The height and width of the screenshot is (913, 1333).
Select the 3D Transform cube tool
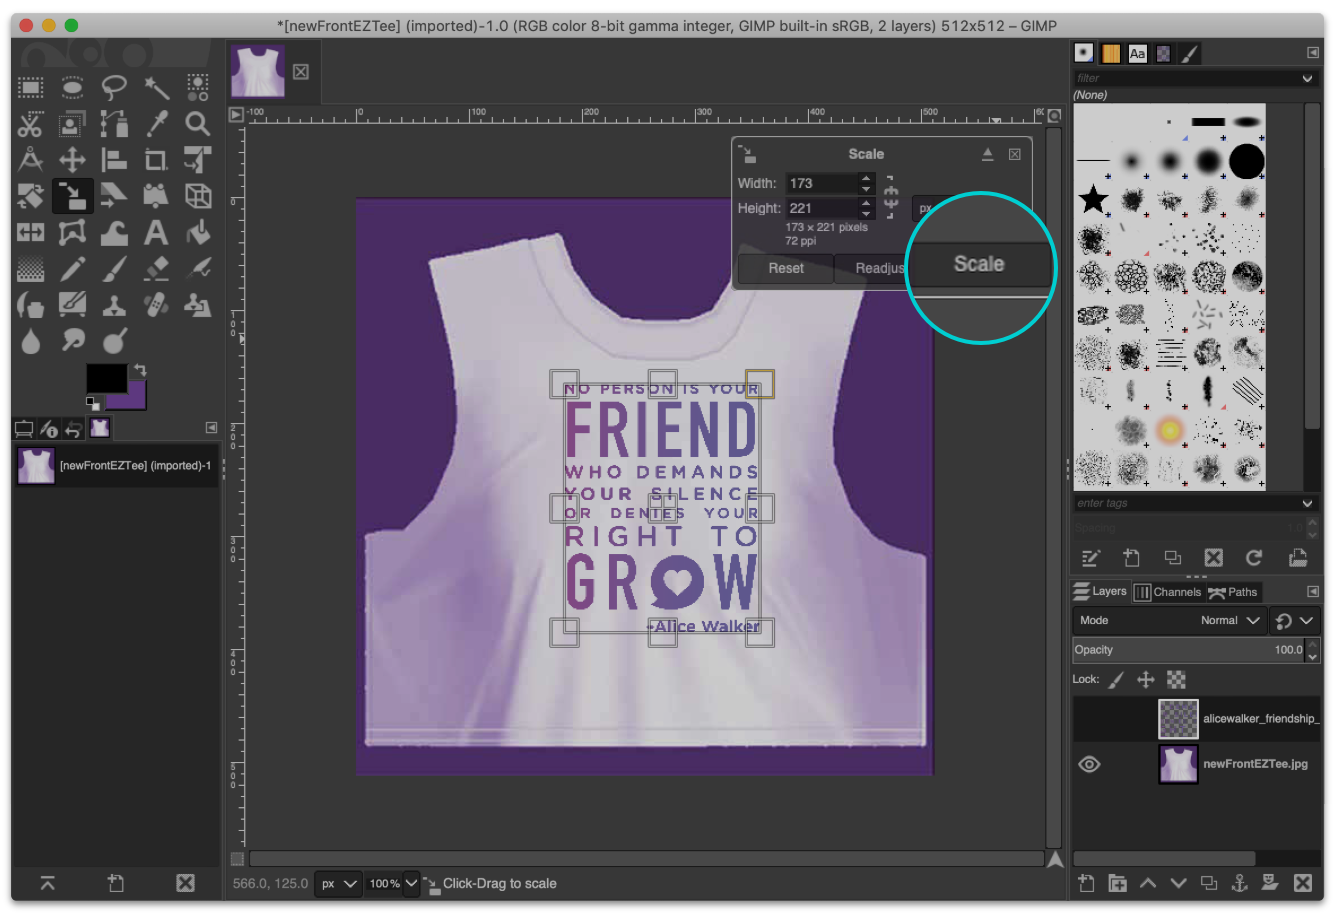pos(198,196)
